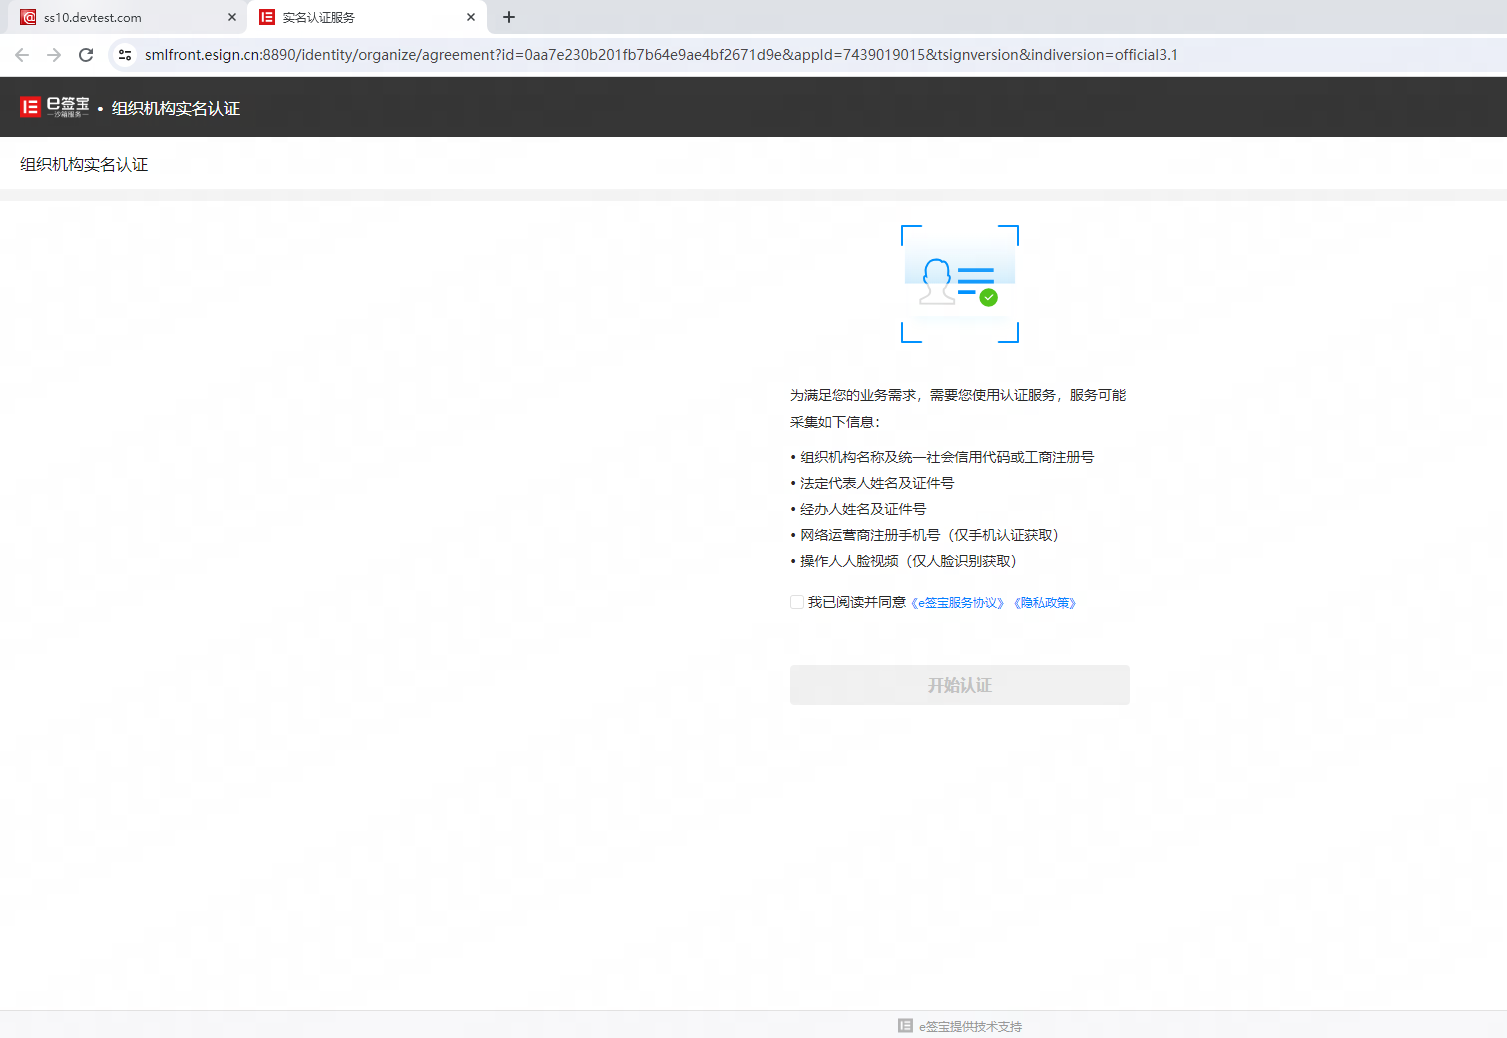Viewport: 1507px width, 1038px height.
Task: Open the 《e签宝服务协议》 link
Action: [x=958, y=603]
